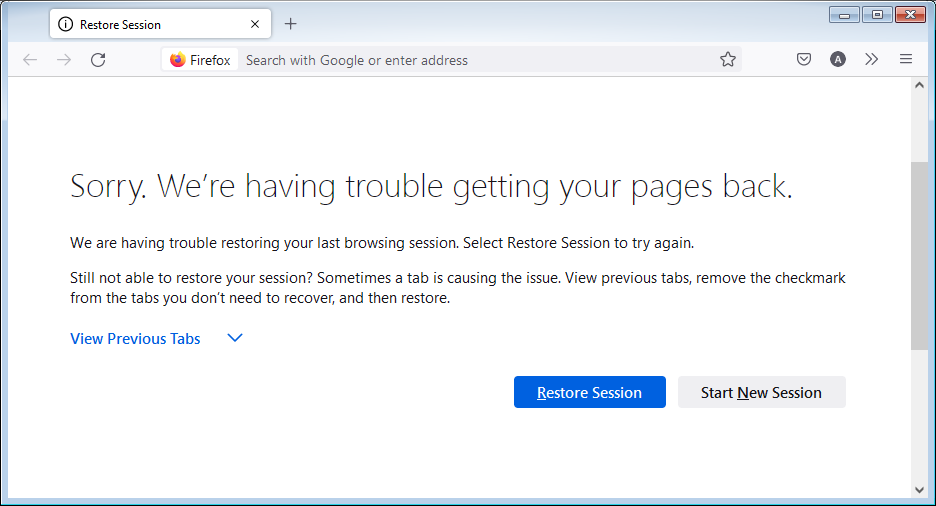This screenshot has width=936, height=506.
Task: Click the View Previous Tabs link
Action: click(x=135, y=339)
